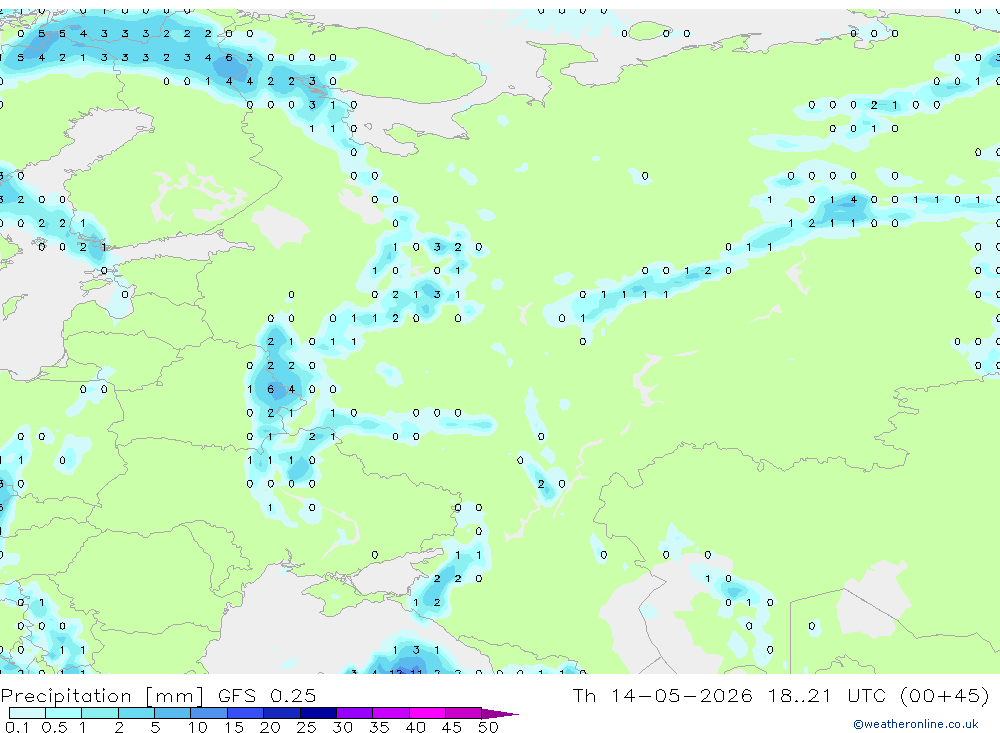1000x733 pixels.
Task: Click the legend swatch between 0.5 and 1
Action: click(x=64, y=713)
